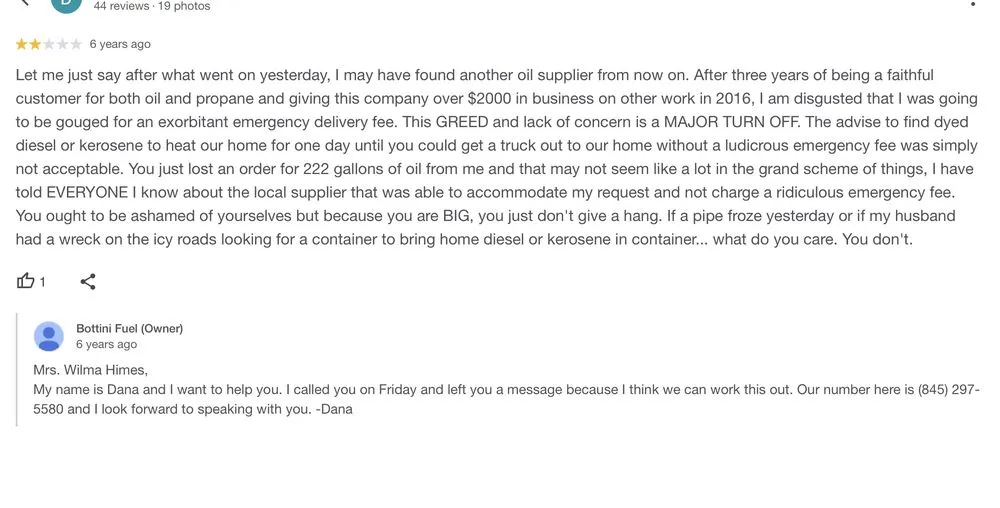Click the share icon below the review
Image resolution: width=1000 pixels, height=508 pixels.
[x=88, y=281]
